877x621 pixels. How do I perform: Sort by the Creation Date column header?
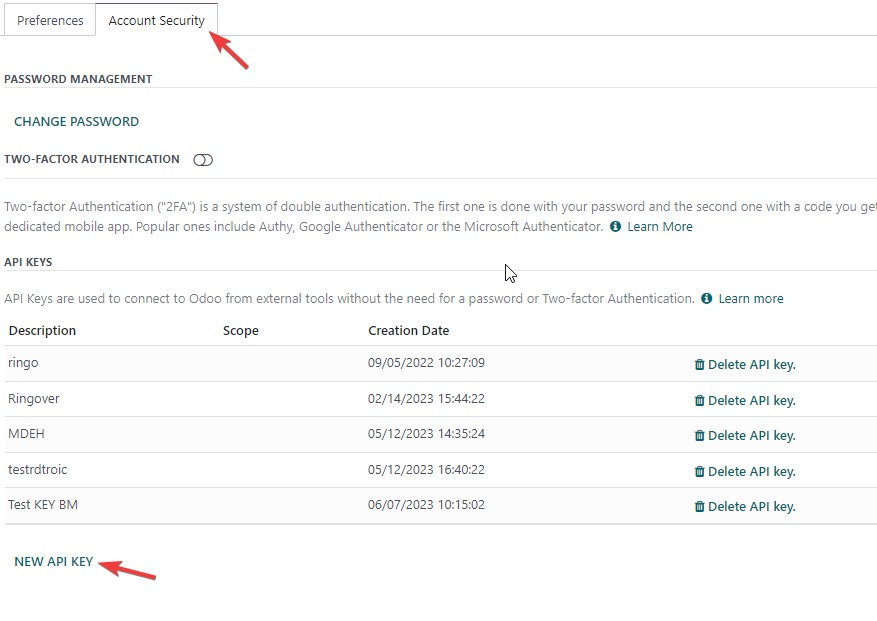pos(409,331)
